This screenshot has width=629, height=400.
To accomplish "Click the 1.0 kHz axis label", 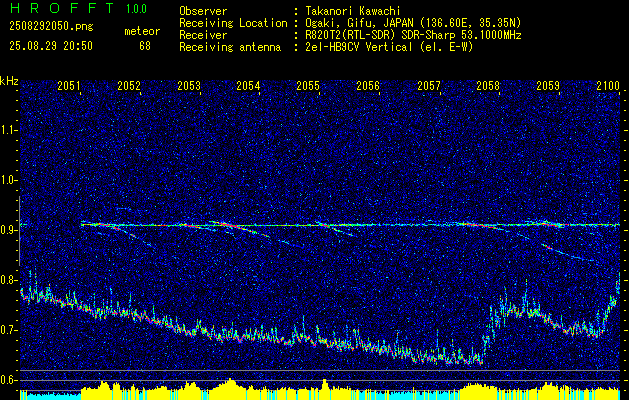I will (8, 181).
